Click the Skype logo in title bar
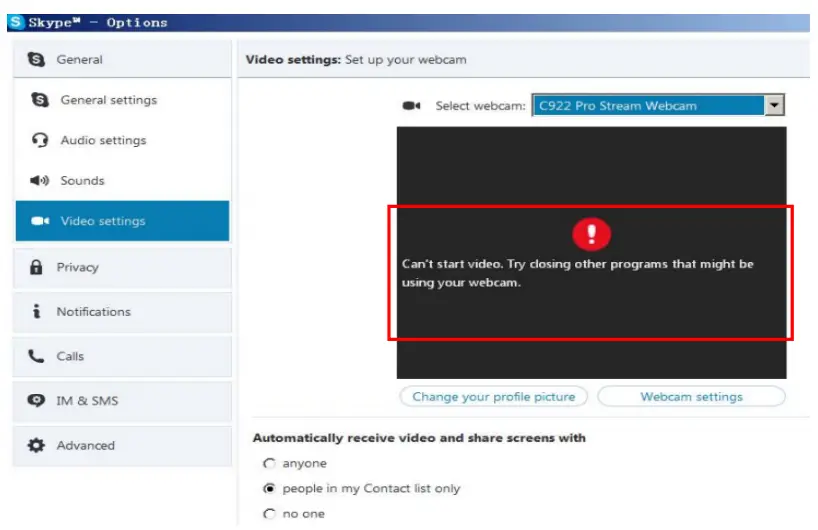Image resolution: width=818 pixels, height=530 pixels. (17, 22)
